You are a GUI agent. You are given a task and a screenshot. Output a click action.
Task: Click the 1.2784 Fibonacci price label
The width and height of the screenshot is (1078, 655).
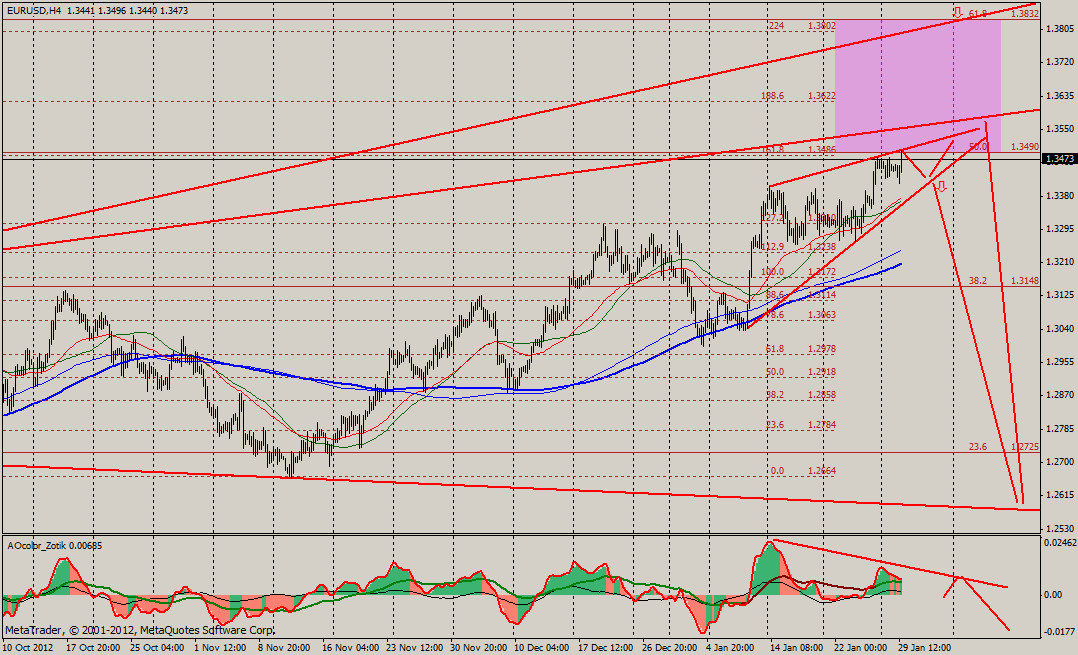tap(822, 425)
